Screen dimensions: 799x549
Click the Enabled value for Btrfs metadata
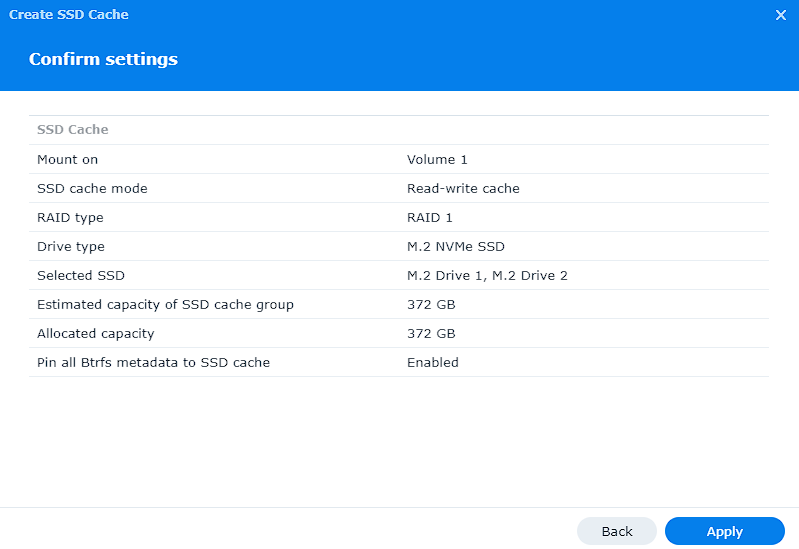pyautogui.click(x=433, y=362)
